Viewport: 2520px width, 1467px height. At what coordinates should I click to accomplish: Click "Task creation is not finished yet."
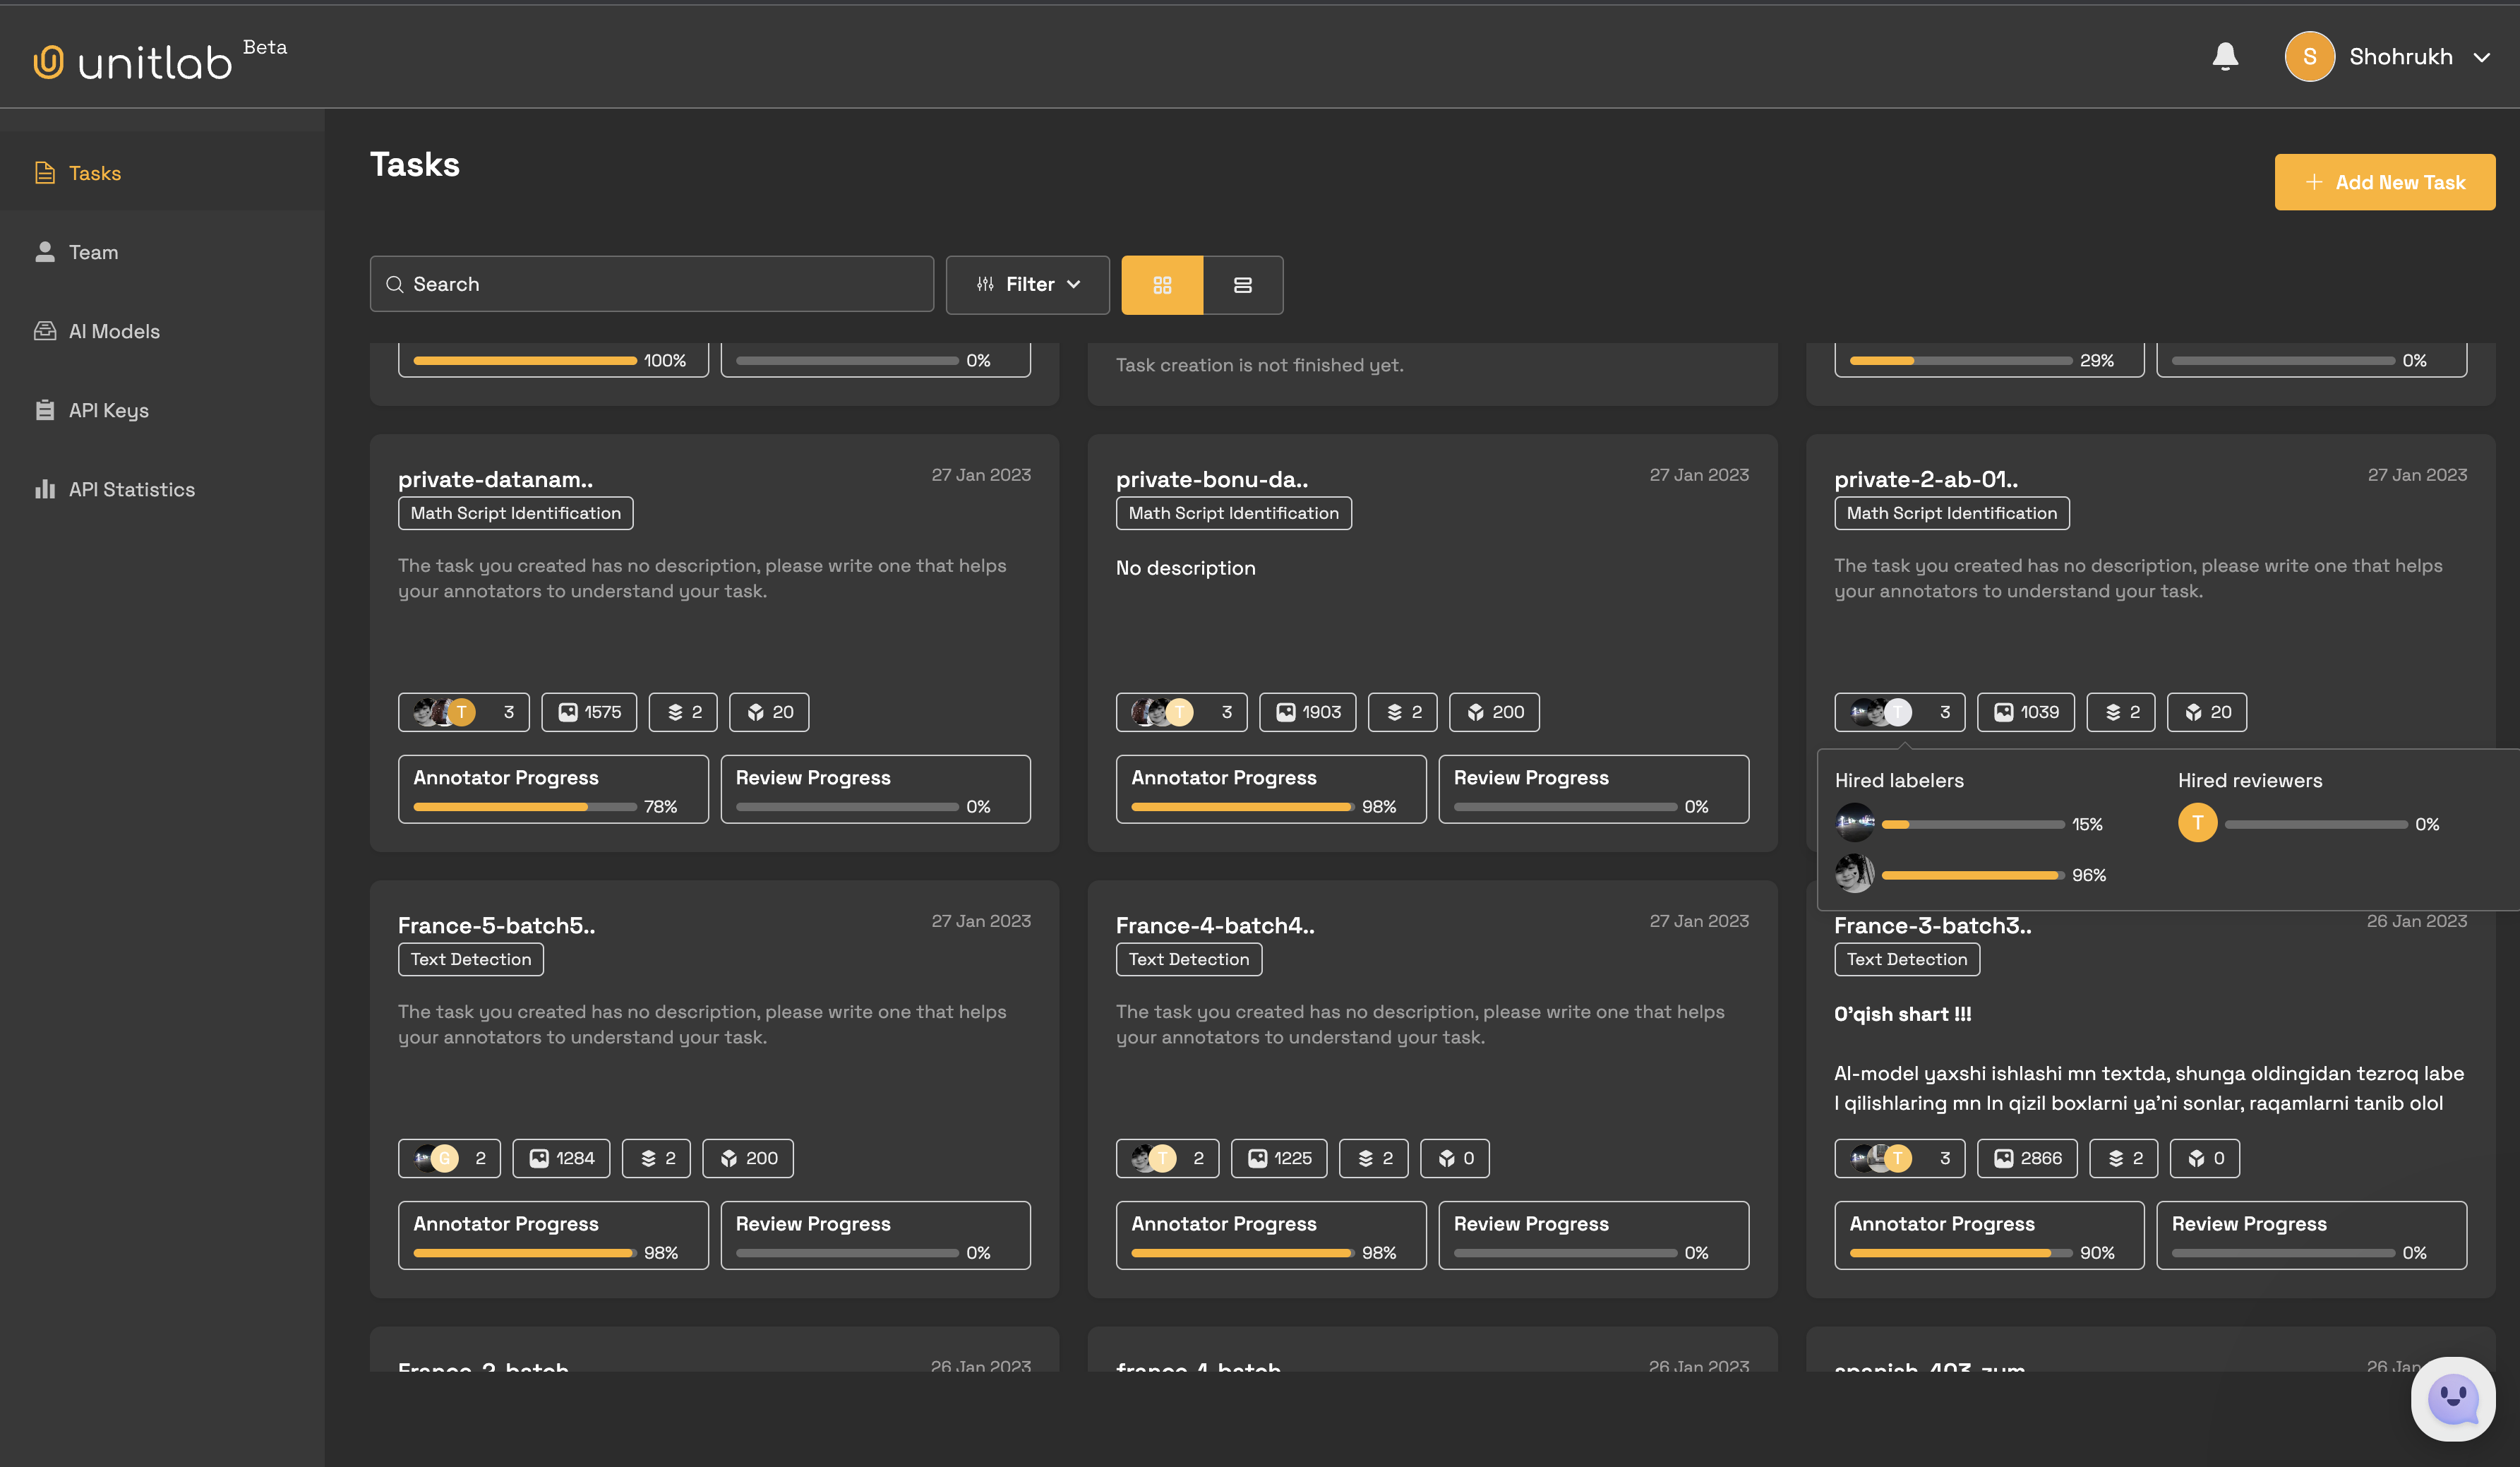click(1260, 365)
